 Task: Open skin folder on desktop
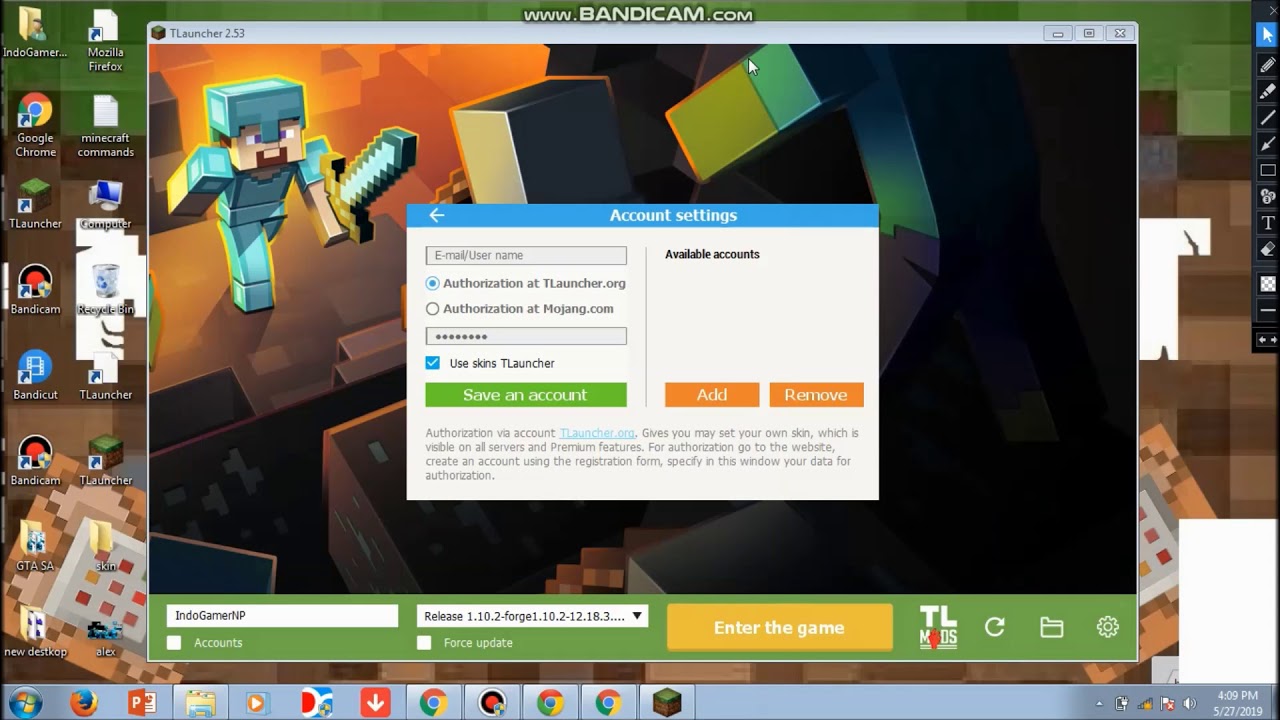tap(105, 547)
